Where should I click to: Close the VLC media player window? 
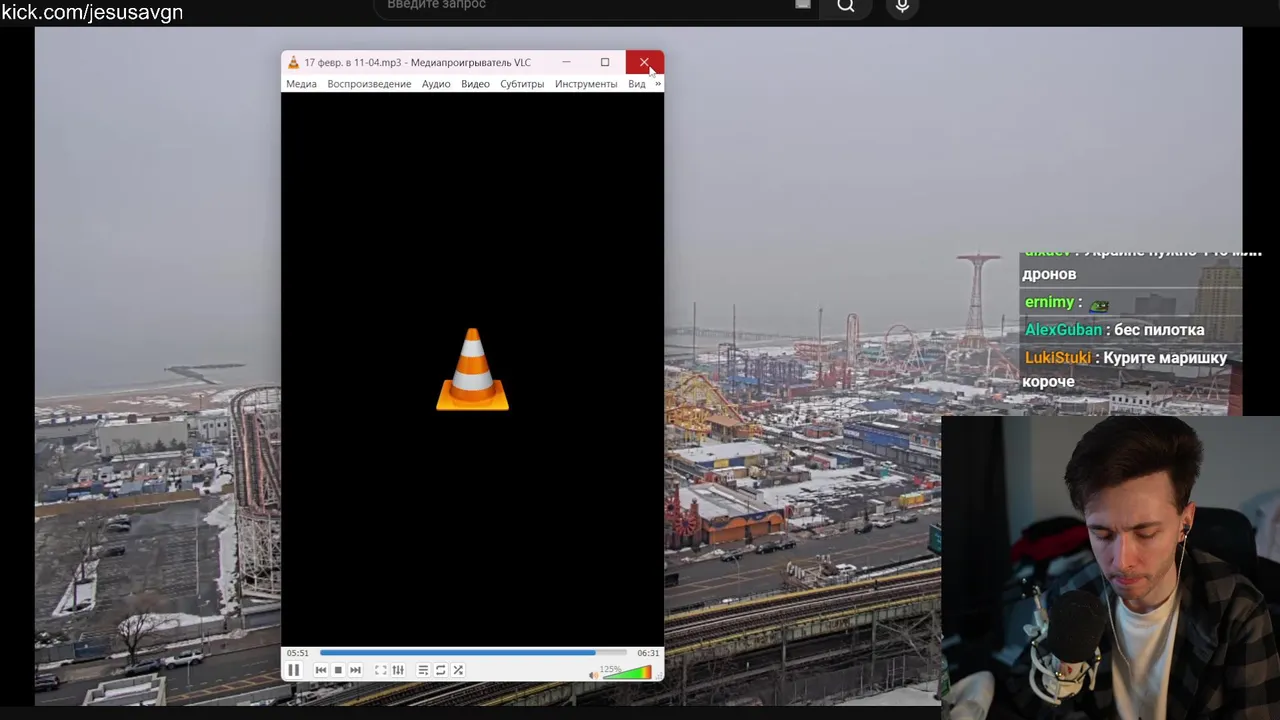644,62
